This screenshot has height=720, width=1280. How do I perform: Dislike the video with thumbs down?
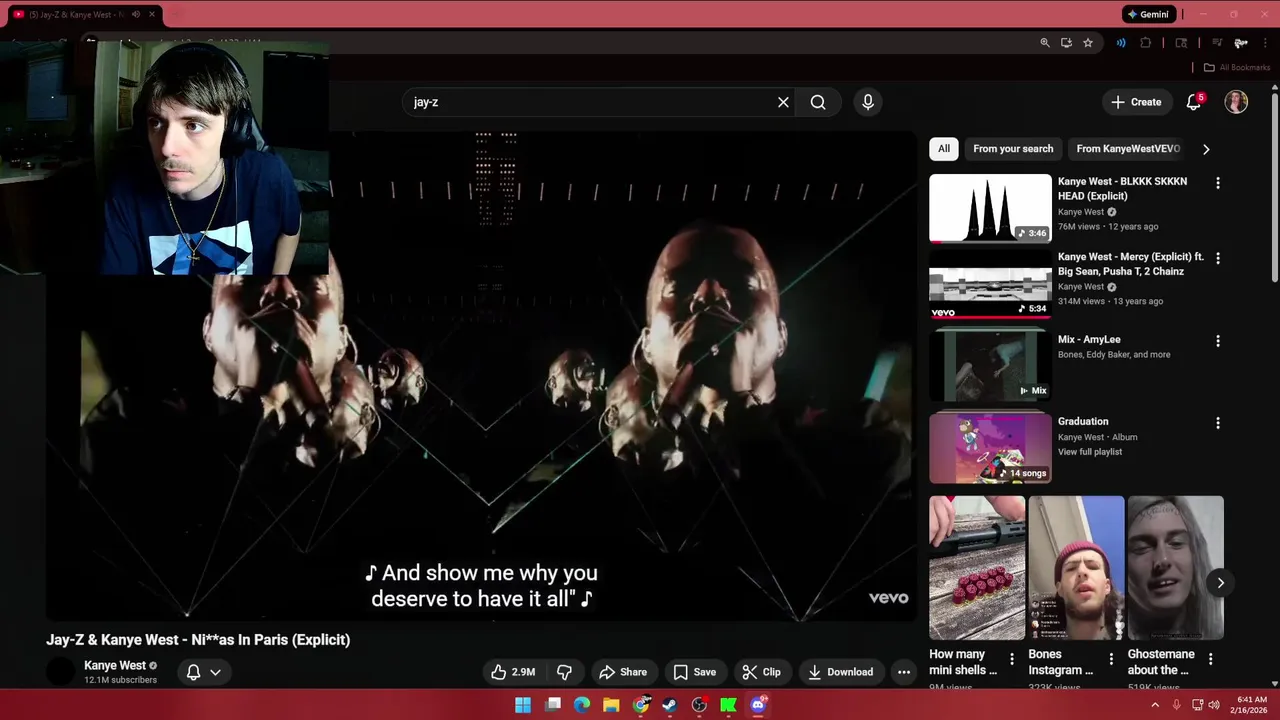[x=564, y=672]
